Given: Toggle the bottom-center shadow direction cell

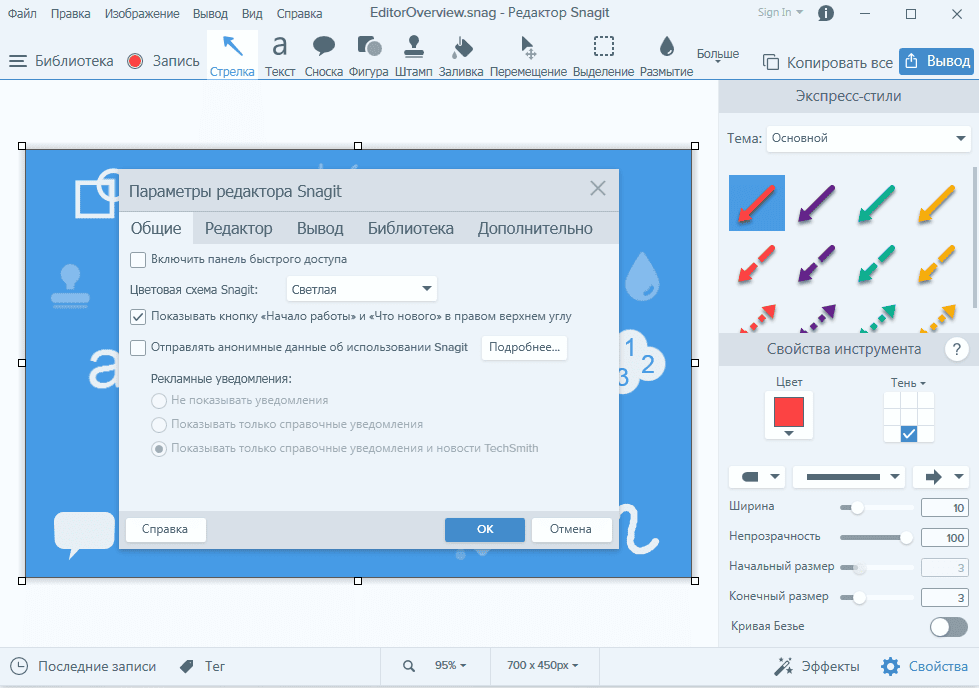Looking at the screenshot, I should pos(908,433).
